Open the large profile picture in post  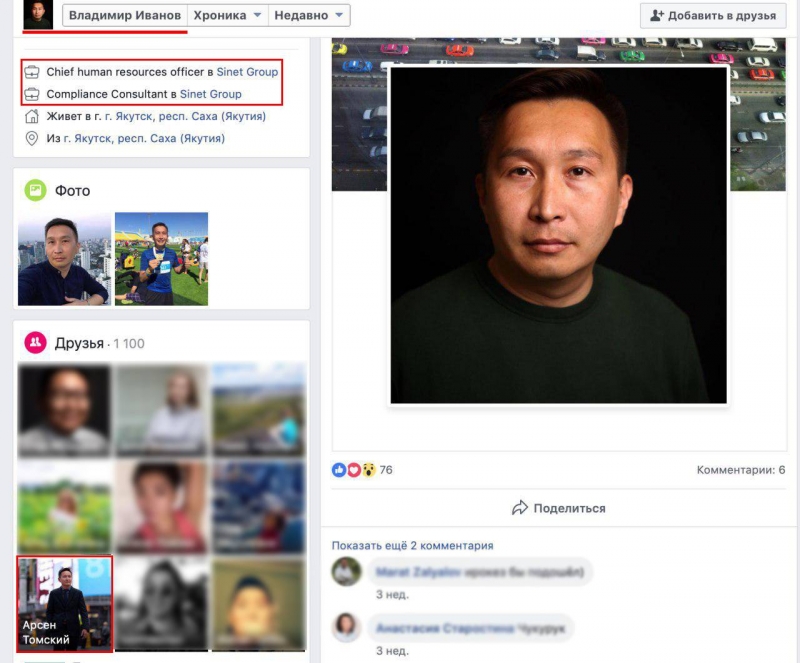click(x=558, y=236)
